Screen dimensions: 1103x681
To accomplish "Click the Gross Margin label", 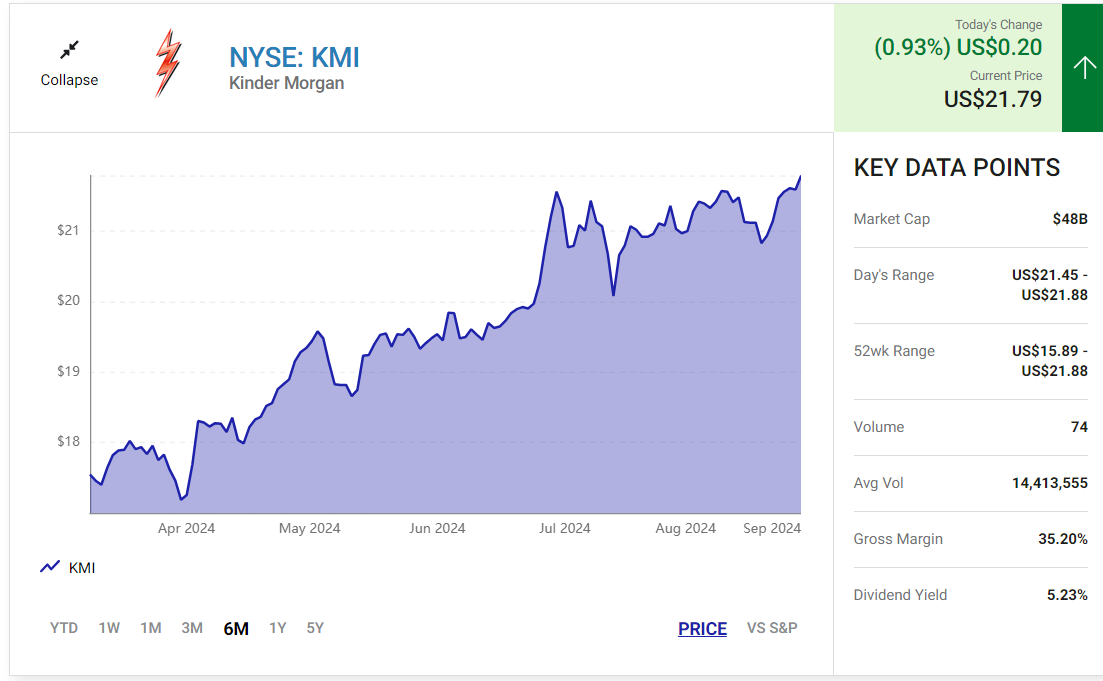I will pos(898,539).
